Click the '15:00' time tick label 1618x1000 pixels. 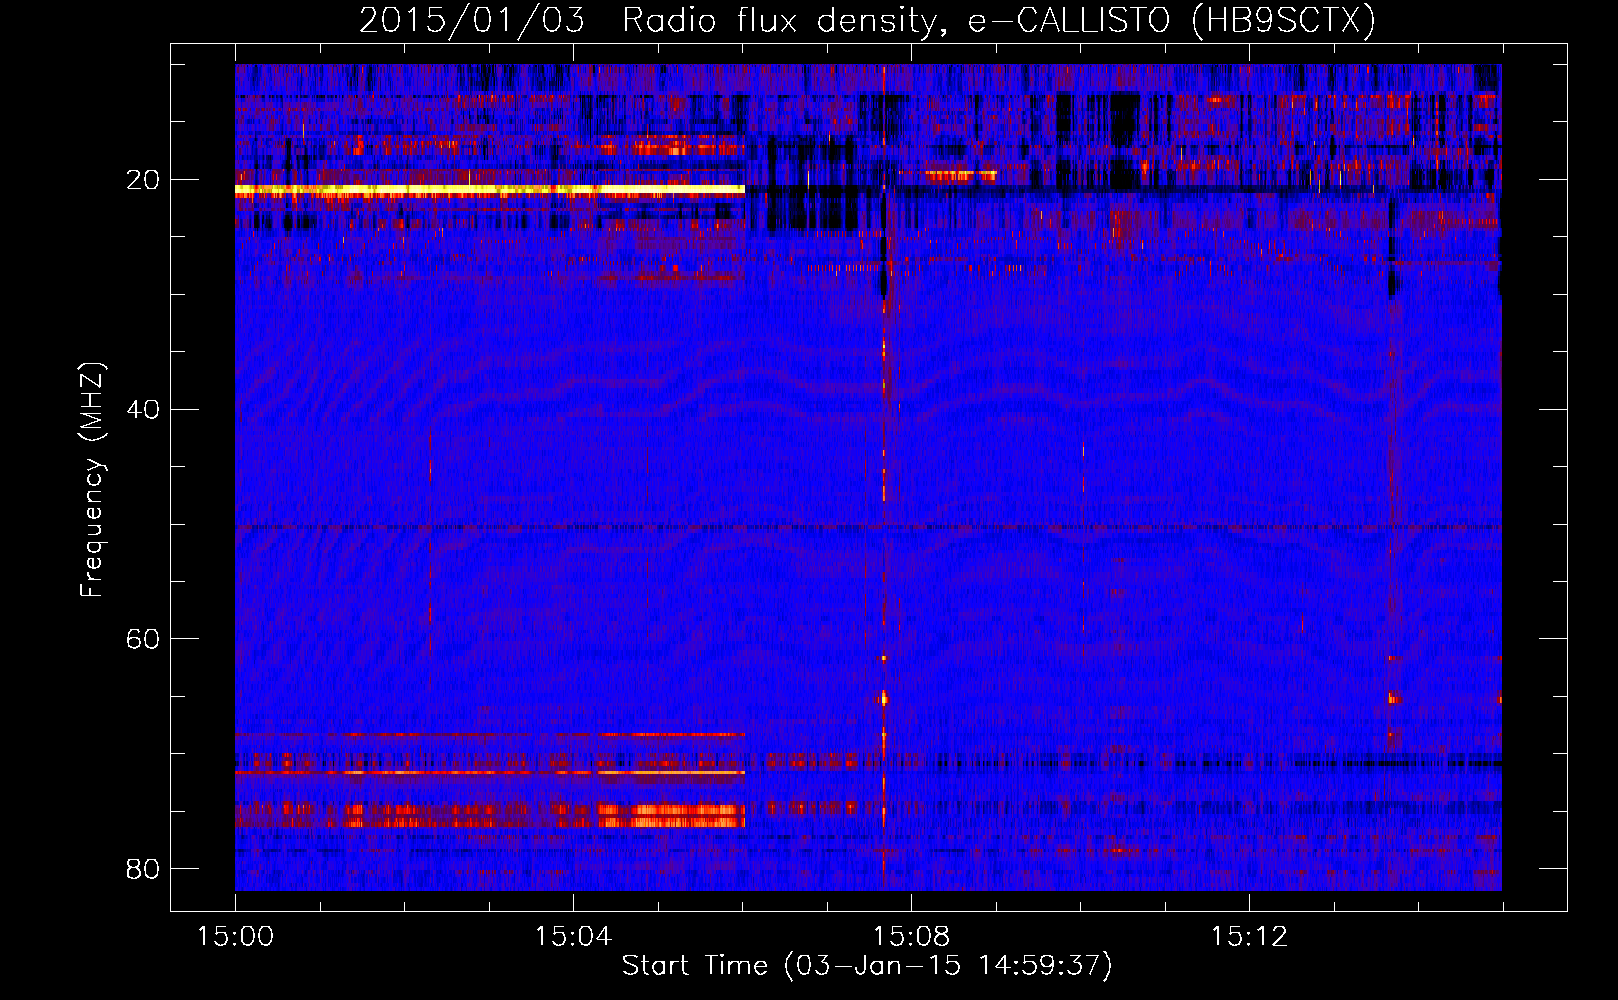click(x=235, y=937)
